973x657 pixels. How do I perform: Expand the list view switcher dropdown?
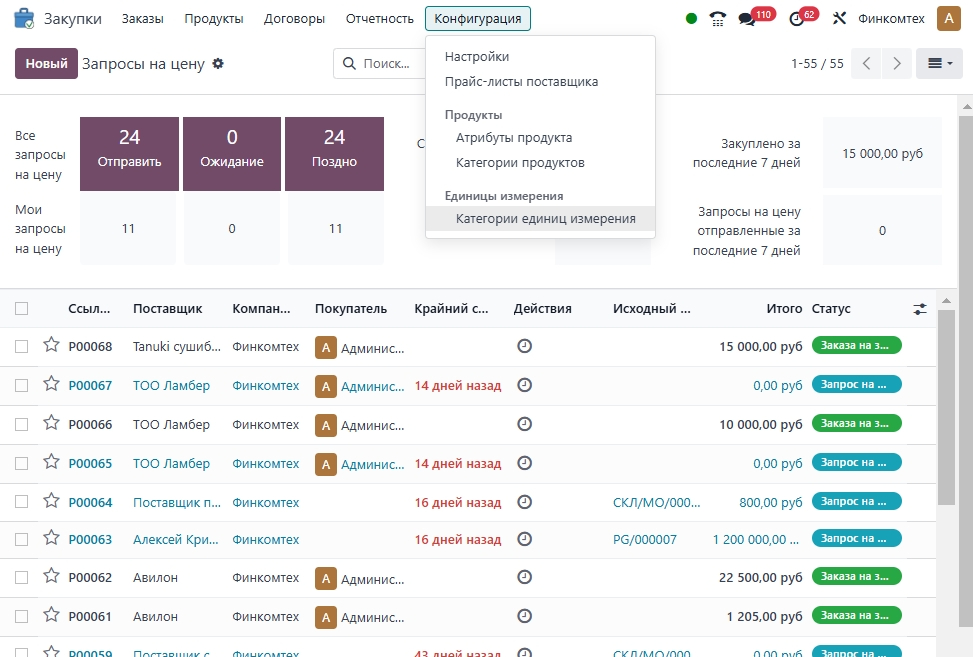939,64
